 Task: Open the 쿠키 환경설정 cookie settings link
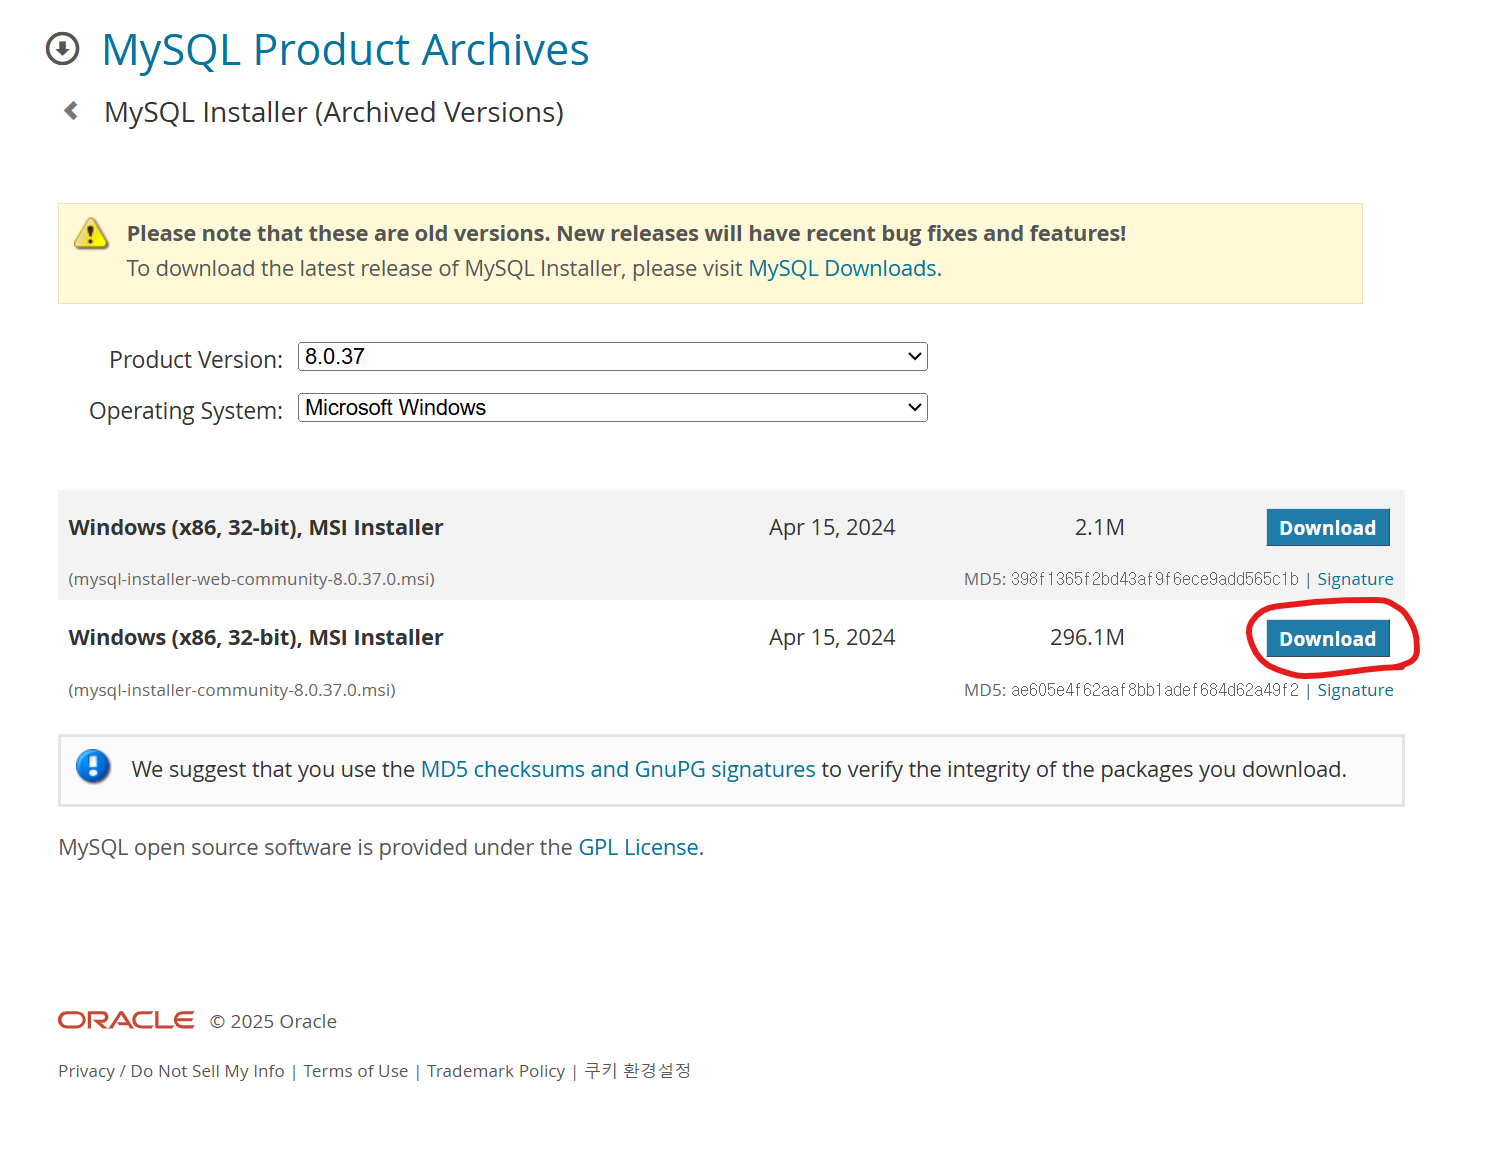pos(637,1071)
